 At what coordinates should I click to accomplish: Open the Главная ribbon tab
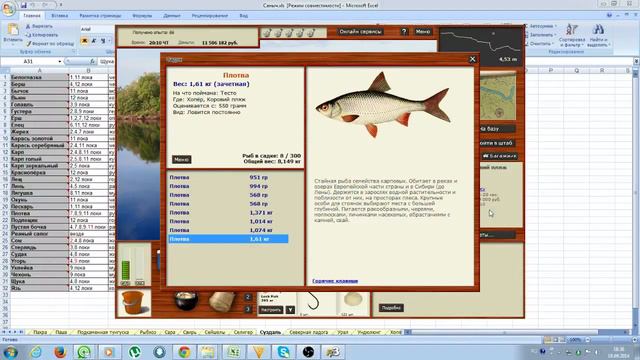(32, 16)
